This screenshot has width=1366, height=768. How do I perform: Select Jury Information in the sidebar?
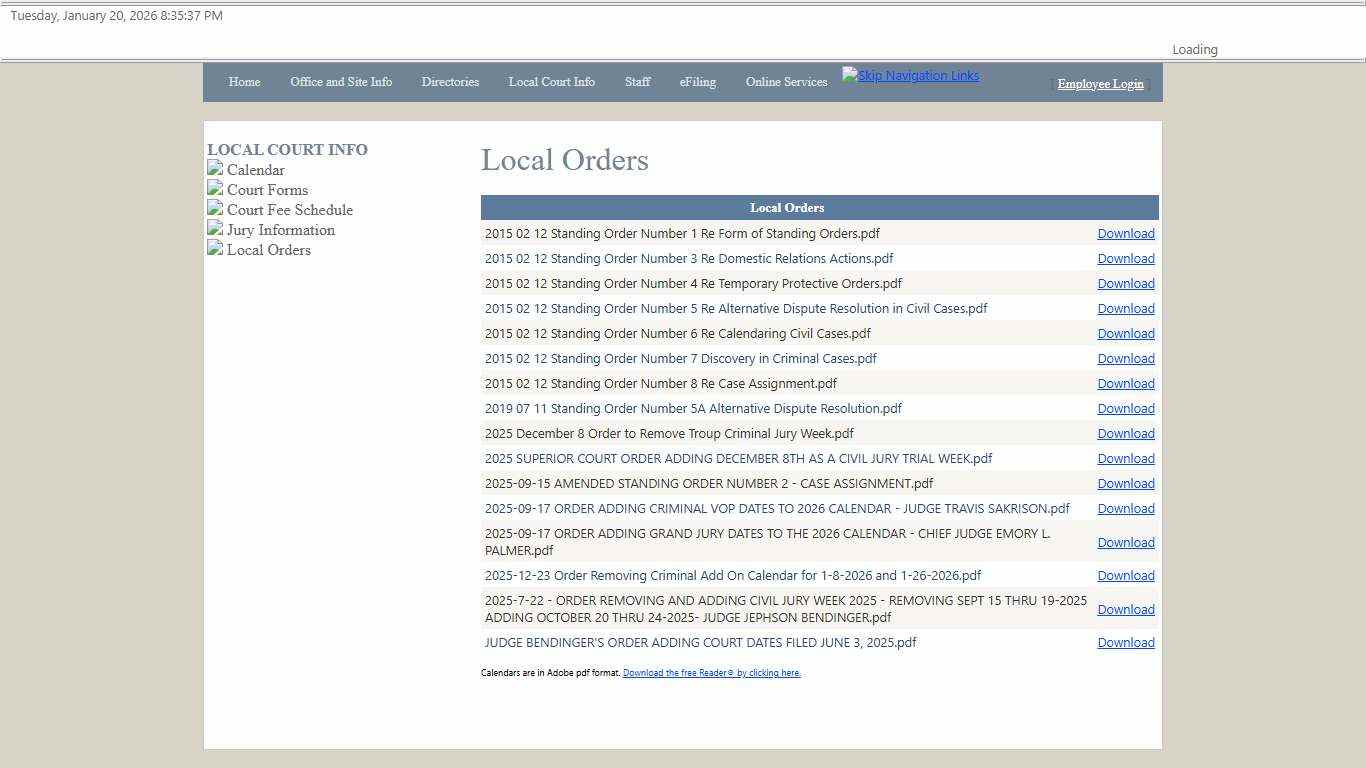[280, 229]
